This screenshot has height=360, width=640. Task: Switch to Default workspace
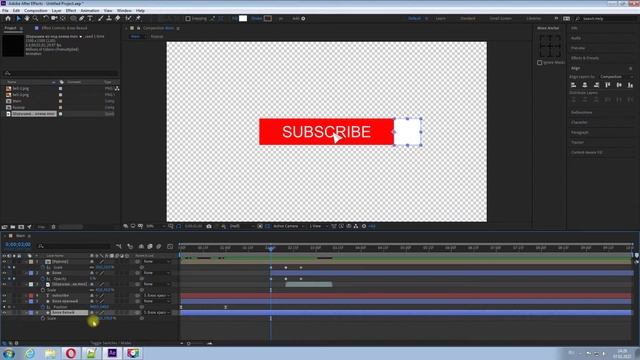coord(414,18)
